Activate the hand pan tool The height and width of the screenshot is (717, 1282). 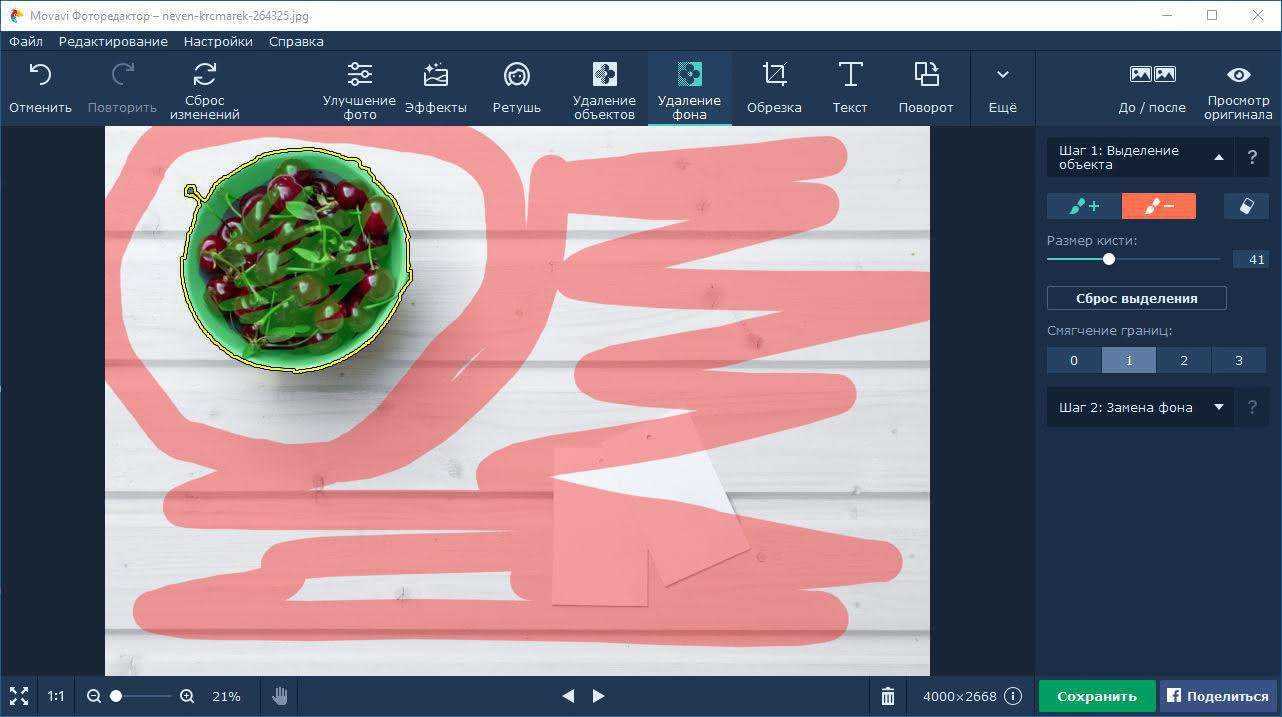pyautogui.click(x=280, y=696)
